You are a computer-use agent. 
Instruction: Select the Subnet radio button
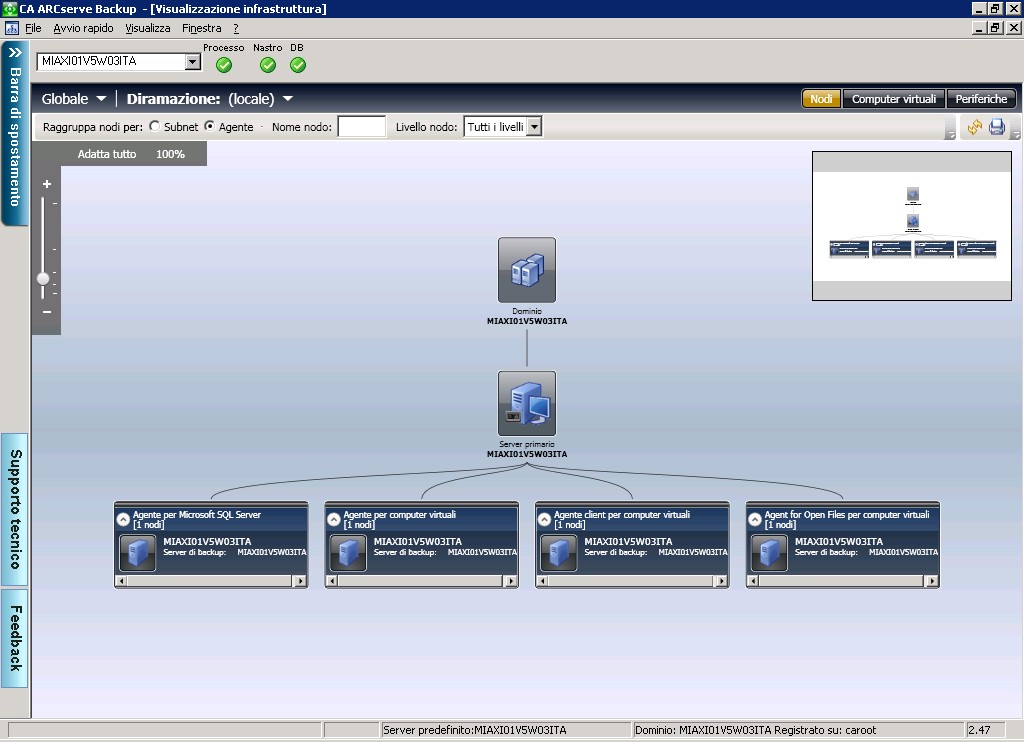(x=154, y=127)
